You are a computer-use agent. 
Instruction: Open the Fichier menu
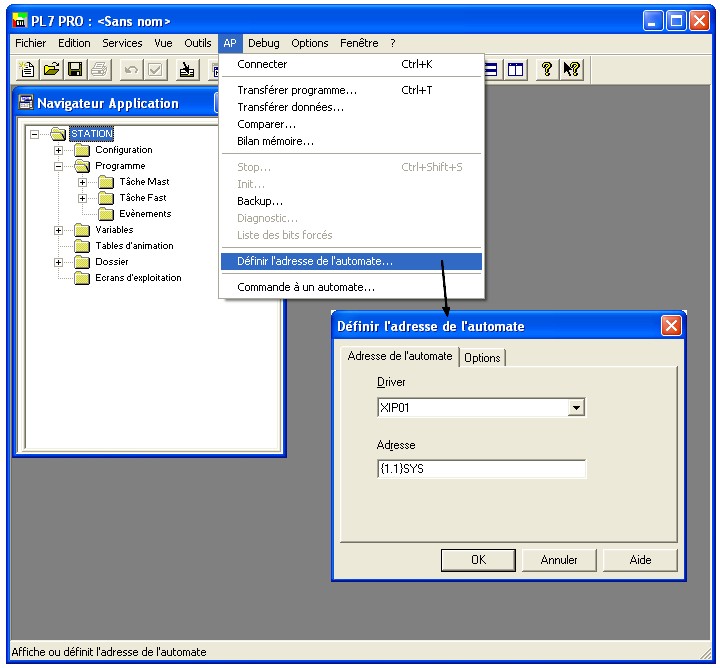tap(30, 43)
